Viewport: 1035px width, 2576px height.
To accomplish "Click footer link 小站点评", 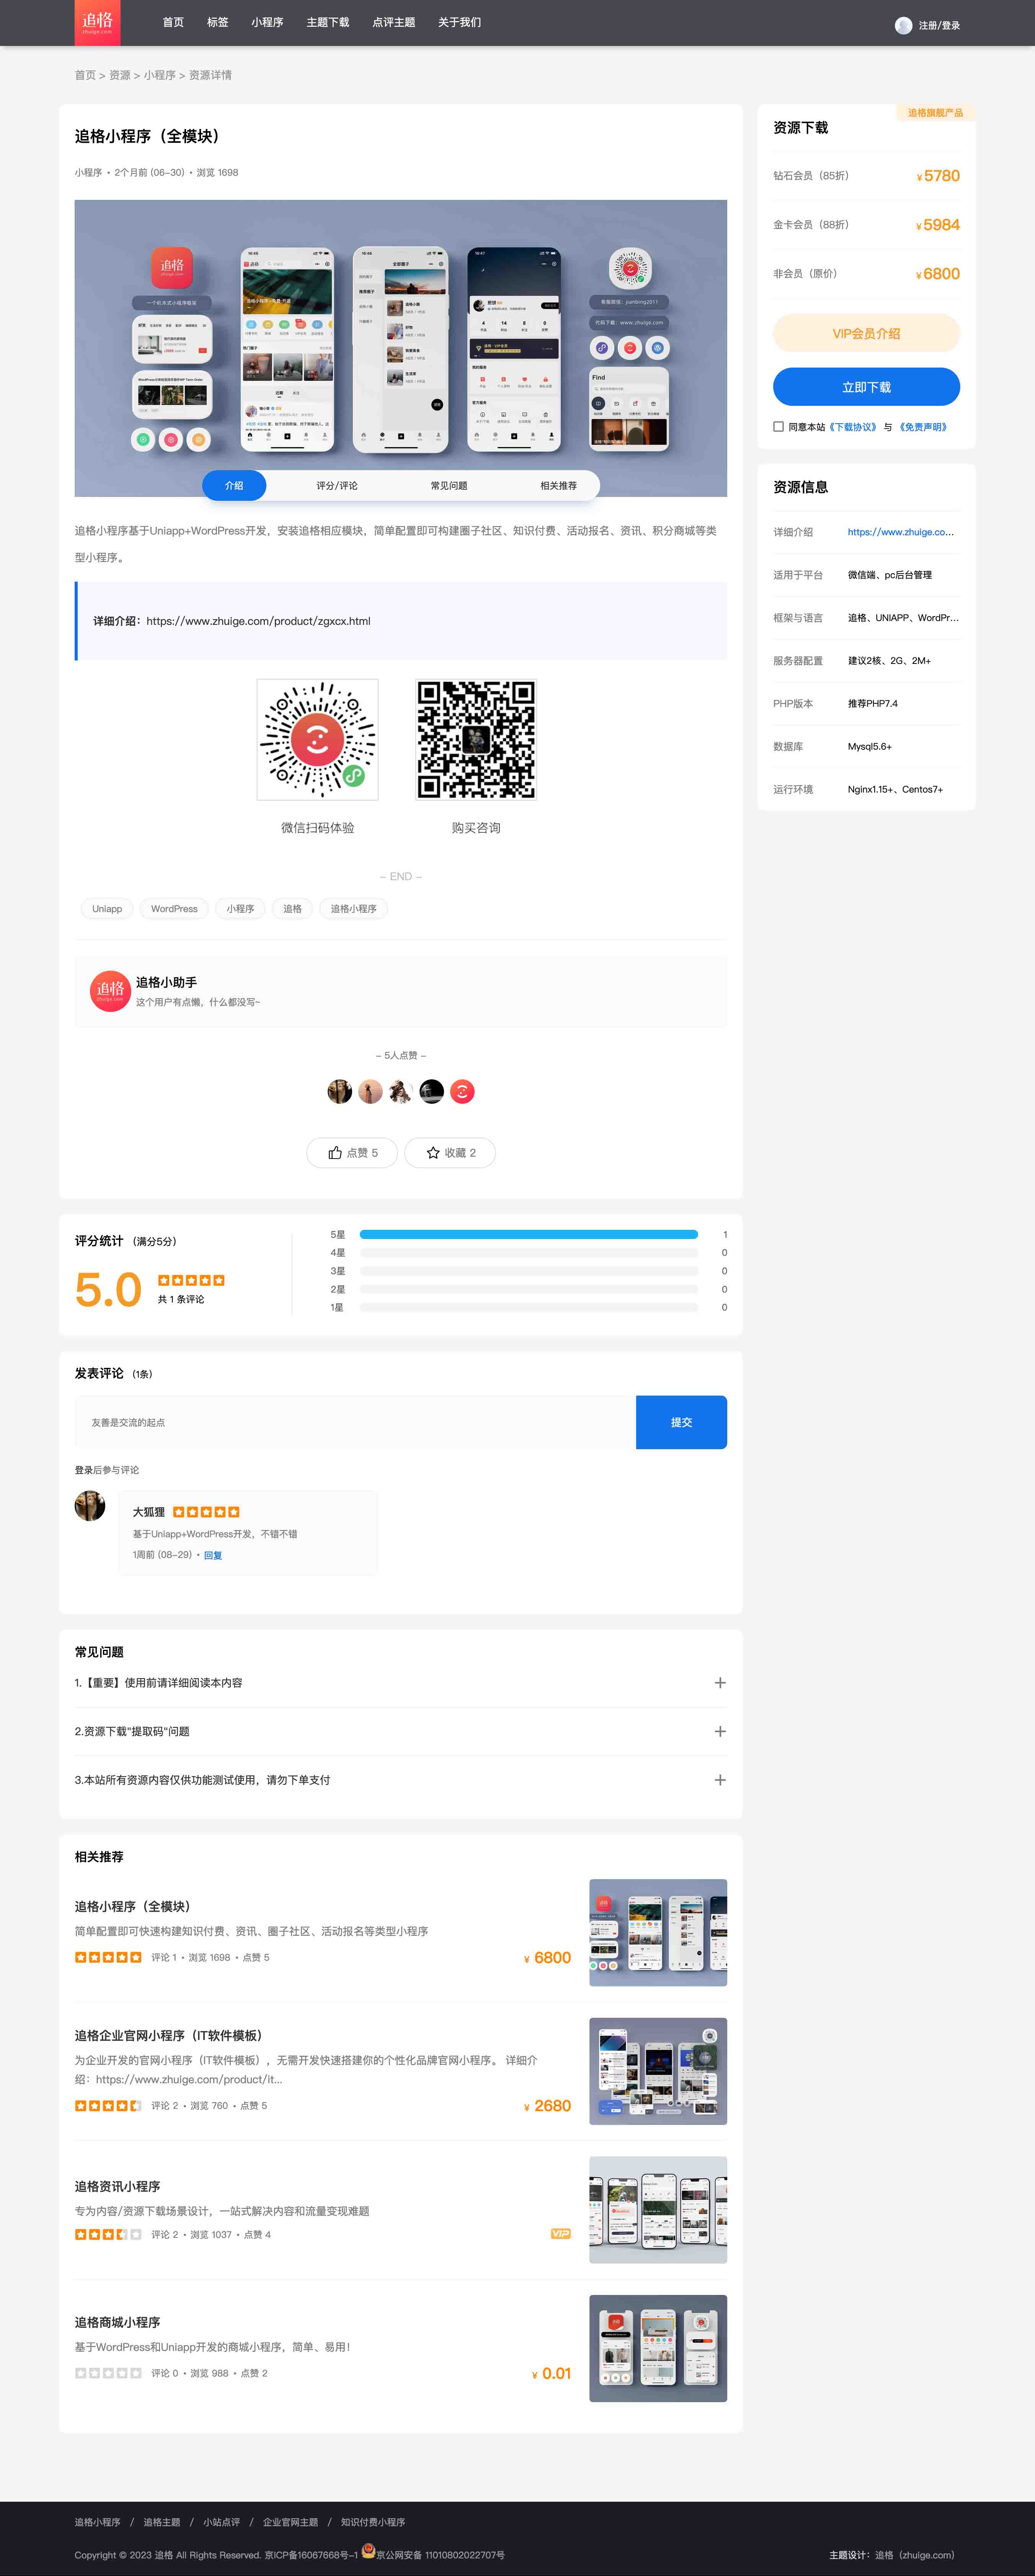I will [222, 2522].
